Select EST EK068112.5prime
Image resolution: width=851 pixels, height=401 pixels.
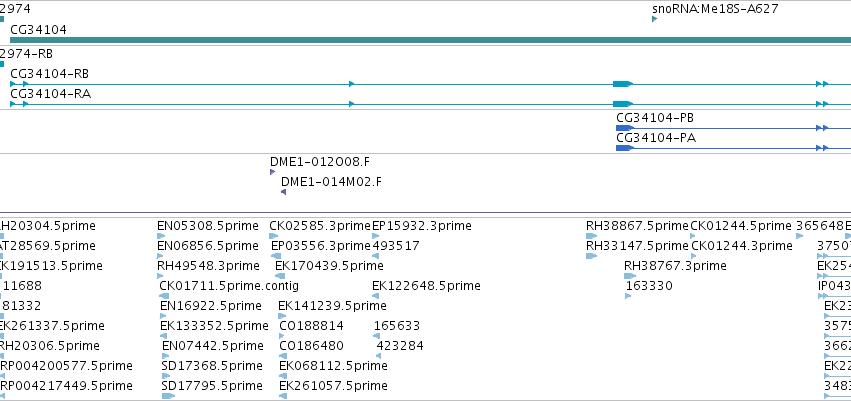click(333, 366)
